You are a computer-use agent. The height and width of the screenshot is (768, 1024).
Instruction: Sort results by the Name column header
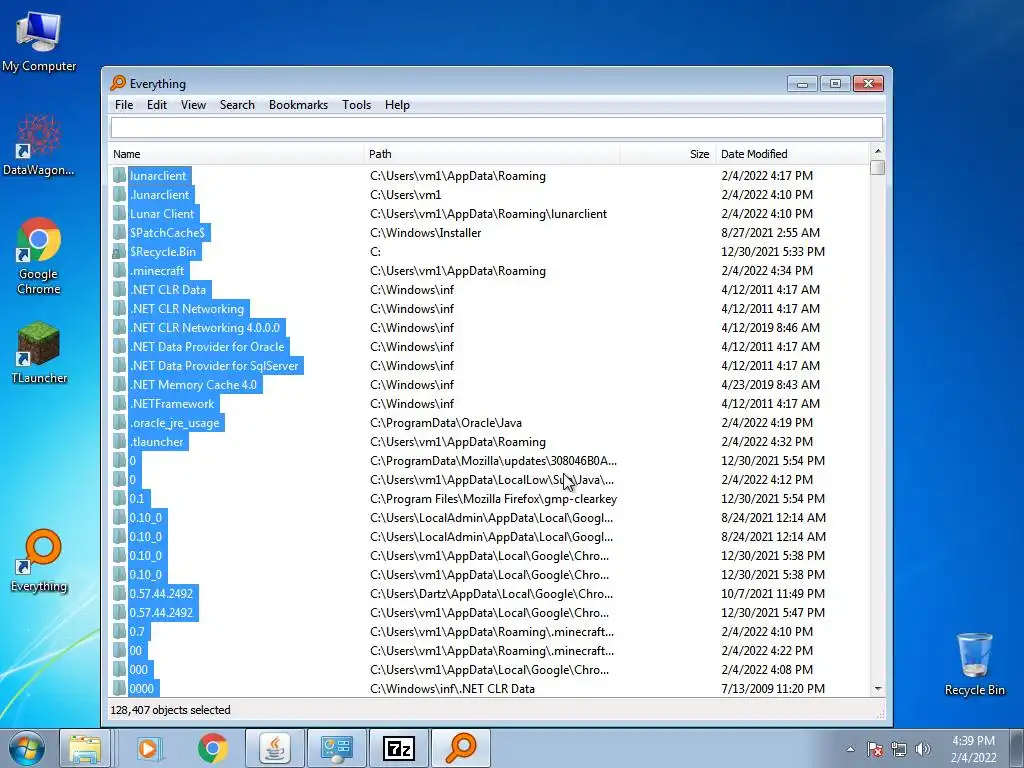click(236, 154)
